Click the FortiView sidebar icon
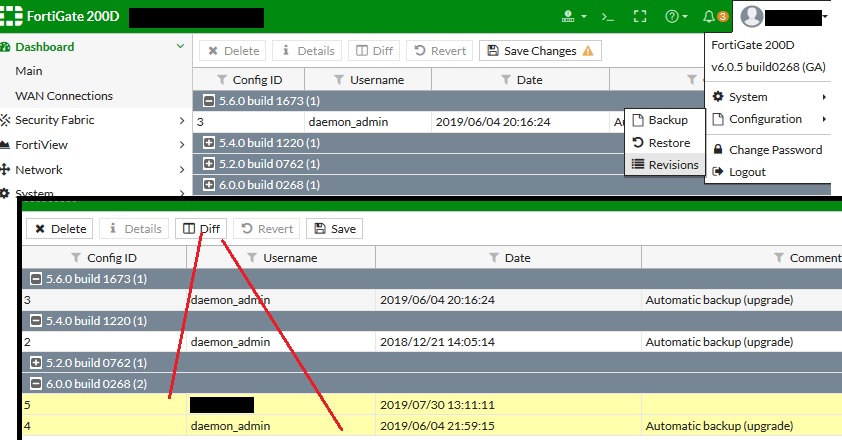The width and height of the screenshot is (842, 440). tap(5, 145)
